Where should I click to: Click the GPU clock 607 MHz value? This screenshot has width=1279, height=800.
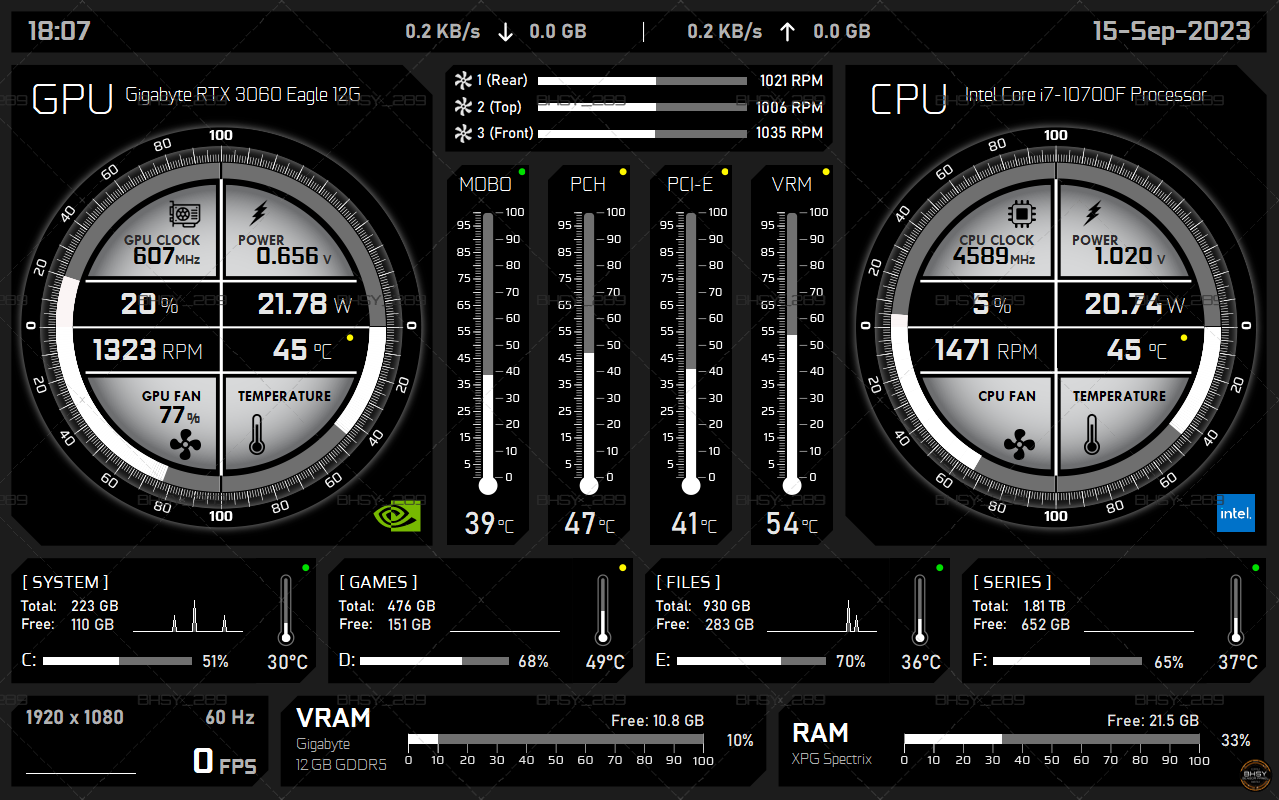[x=167, y=257]
